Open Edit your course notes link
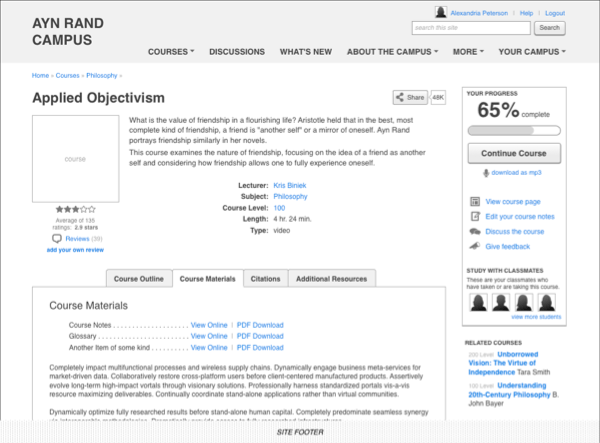 point(520,217)
